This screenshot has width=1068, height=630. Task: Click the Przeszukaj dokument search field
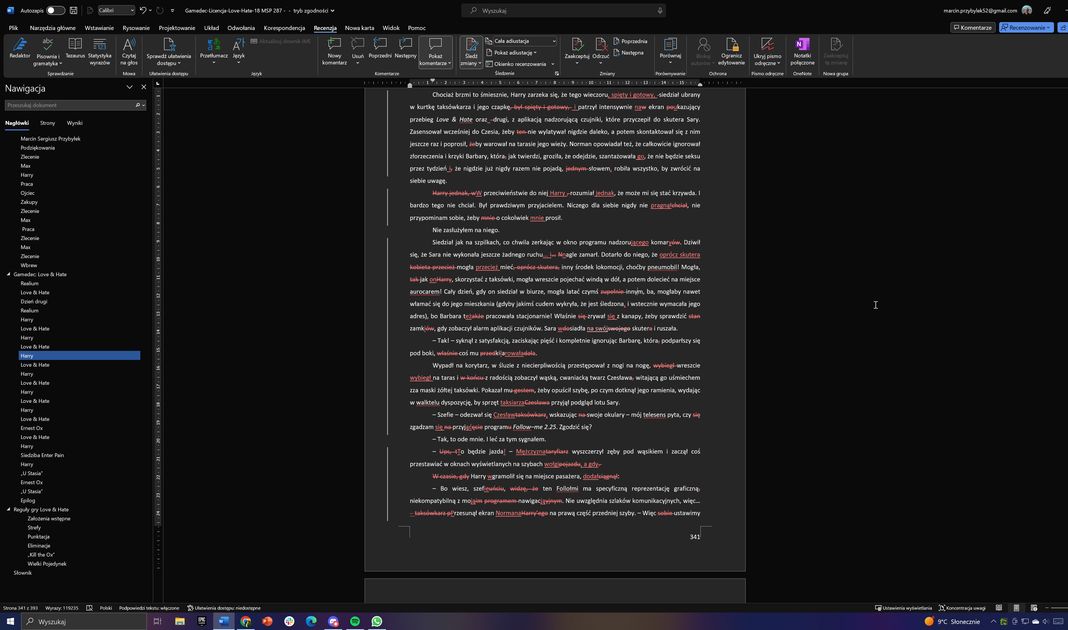coord(70,105)
